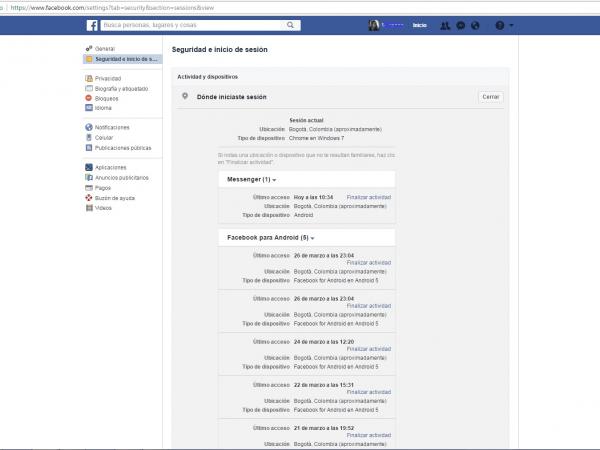600x450 pixels.
Task: Click Actividad y dispositivos header
Action: pos(207,77)
